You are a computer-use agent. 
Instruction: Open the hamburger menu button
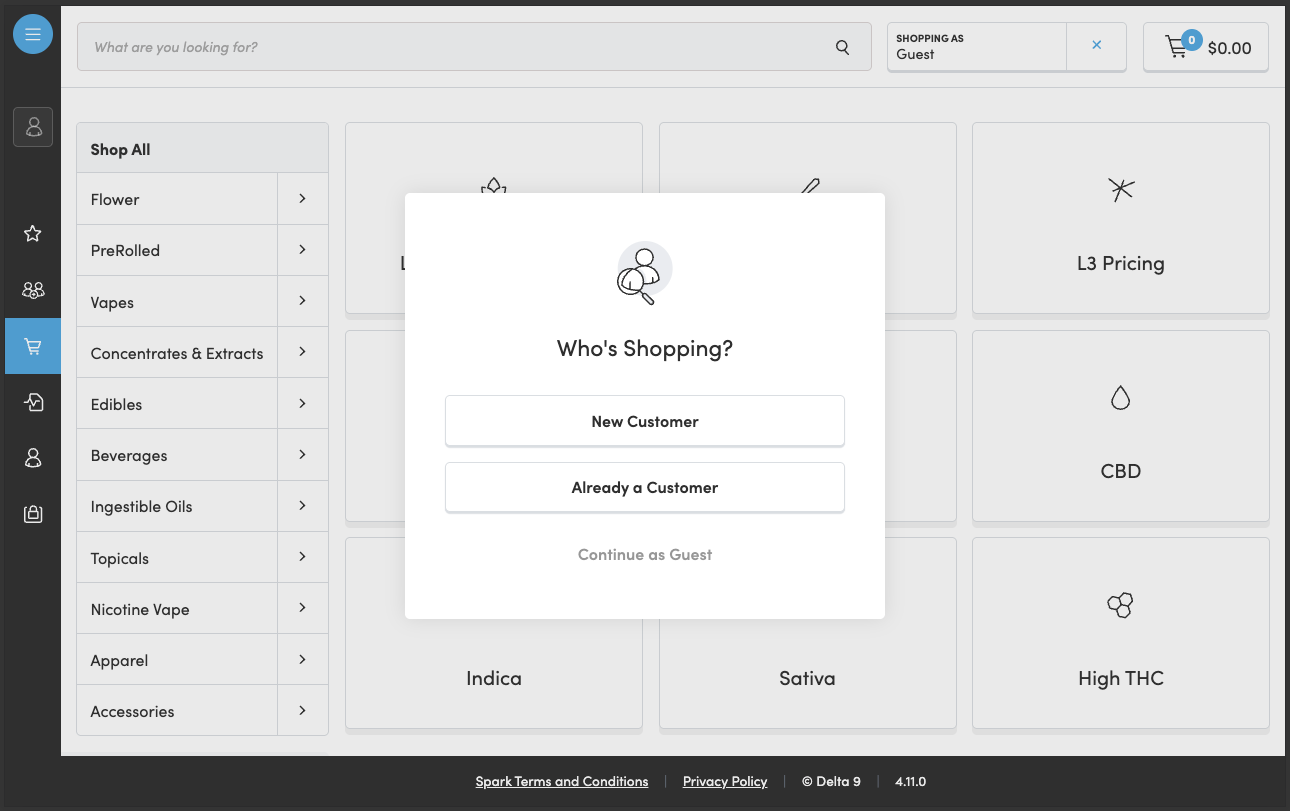coord(33,35)
